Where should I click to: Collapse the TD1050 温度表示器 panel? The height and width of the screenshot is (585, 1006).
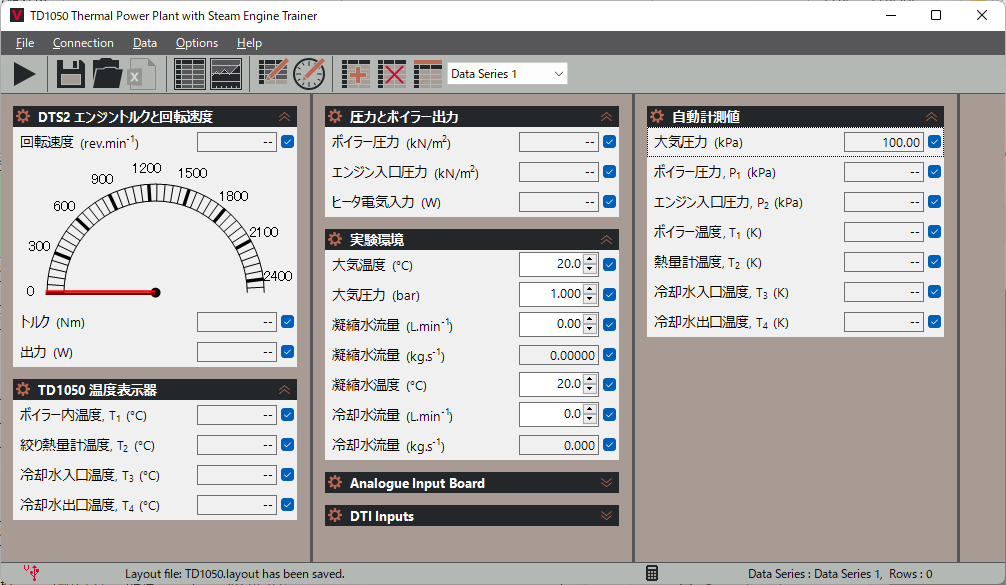284,390
